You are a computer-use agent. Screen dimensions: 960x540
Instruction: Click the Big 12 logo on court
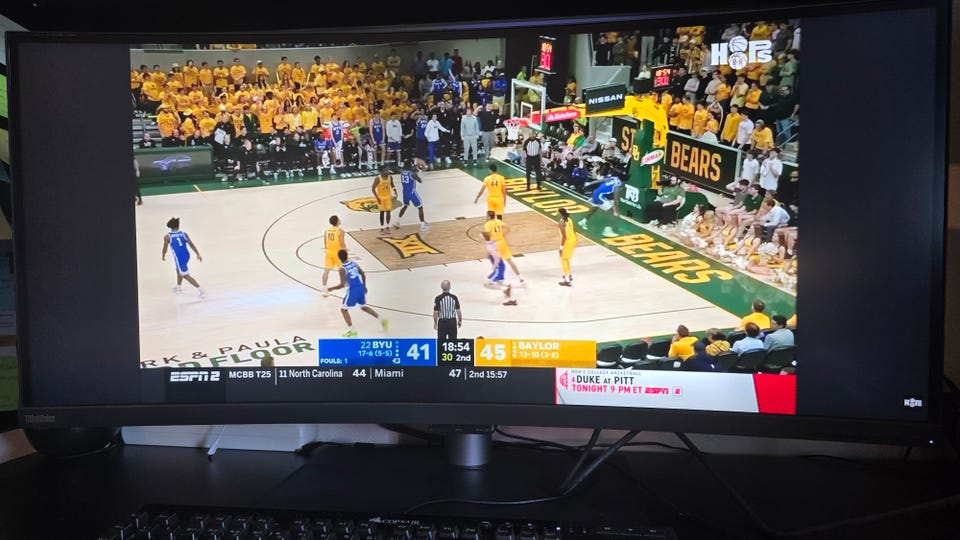click(x=410, y=246)
